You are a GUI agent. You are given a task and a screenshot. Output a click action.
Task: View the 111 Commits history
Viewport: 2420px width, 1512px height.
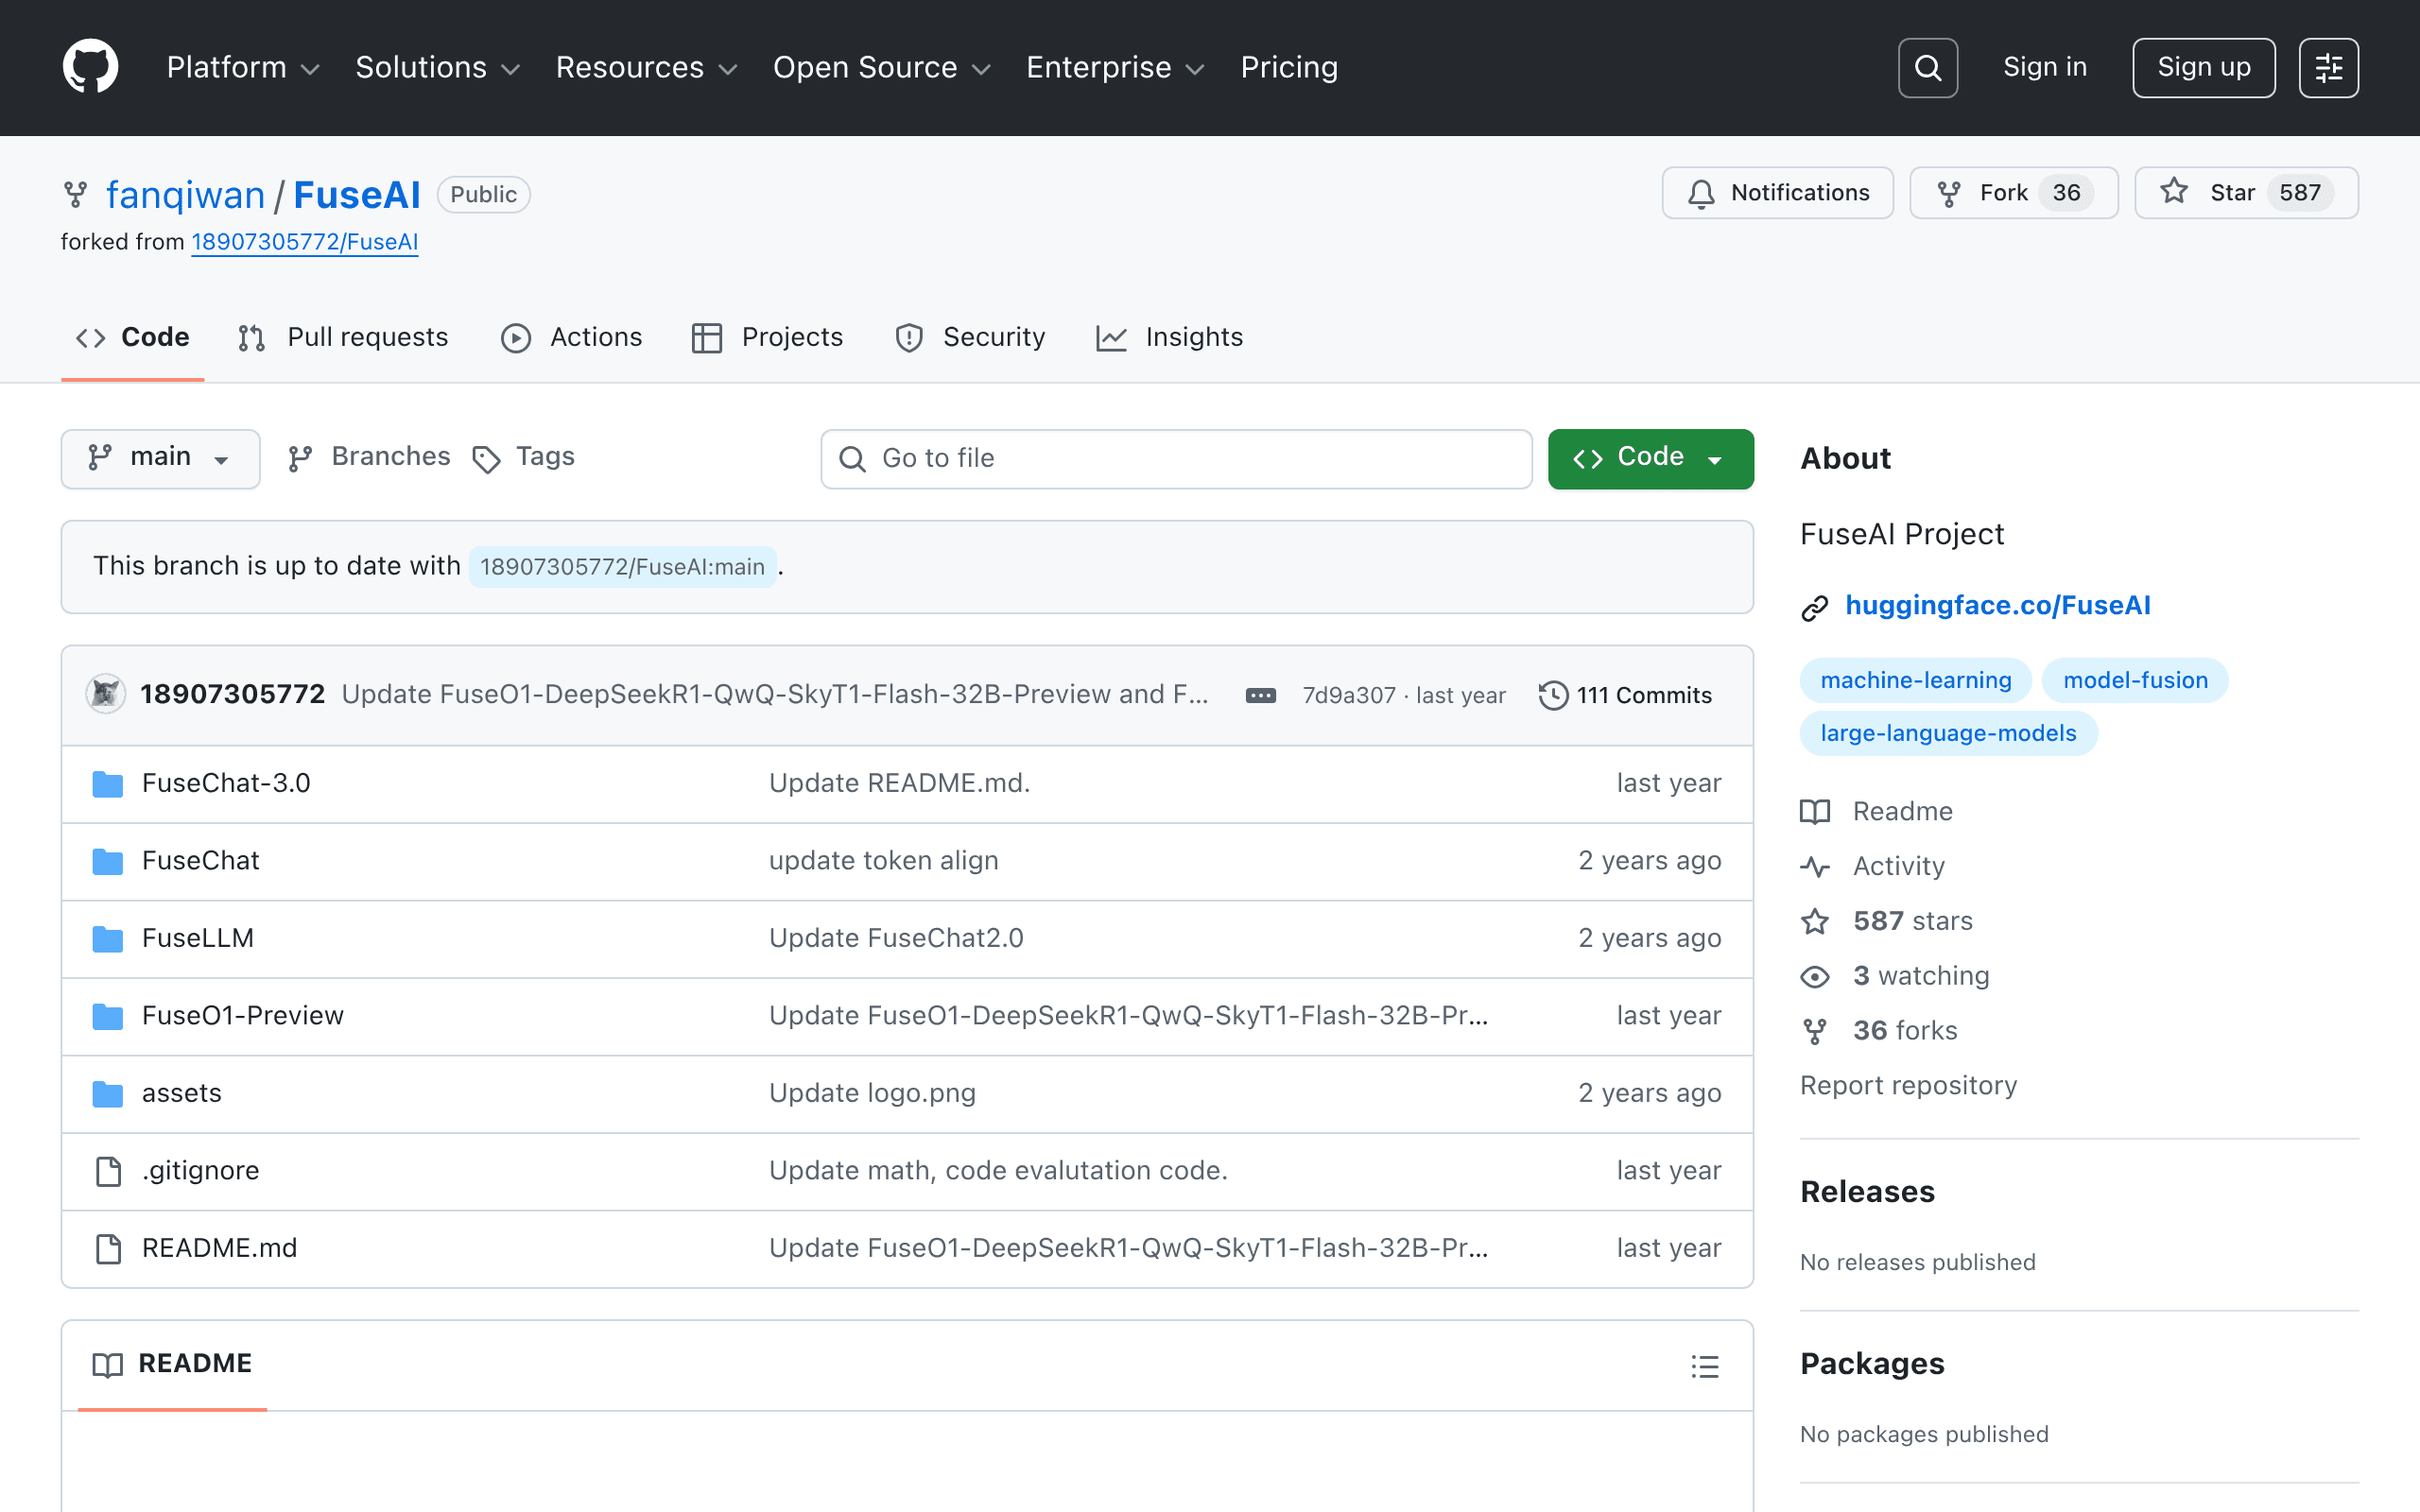point(1626,695)
